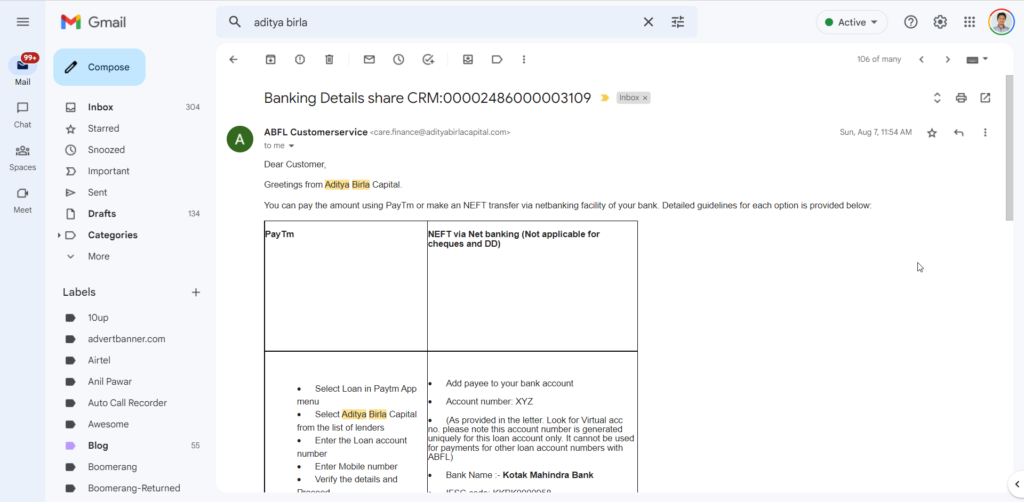The height and width of the screenshot is (502, 1024).
Task: Add the email to Tasks
Action: pos(428,59)
